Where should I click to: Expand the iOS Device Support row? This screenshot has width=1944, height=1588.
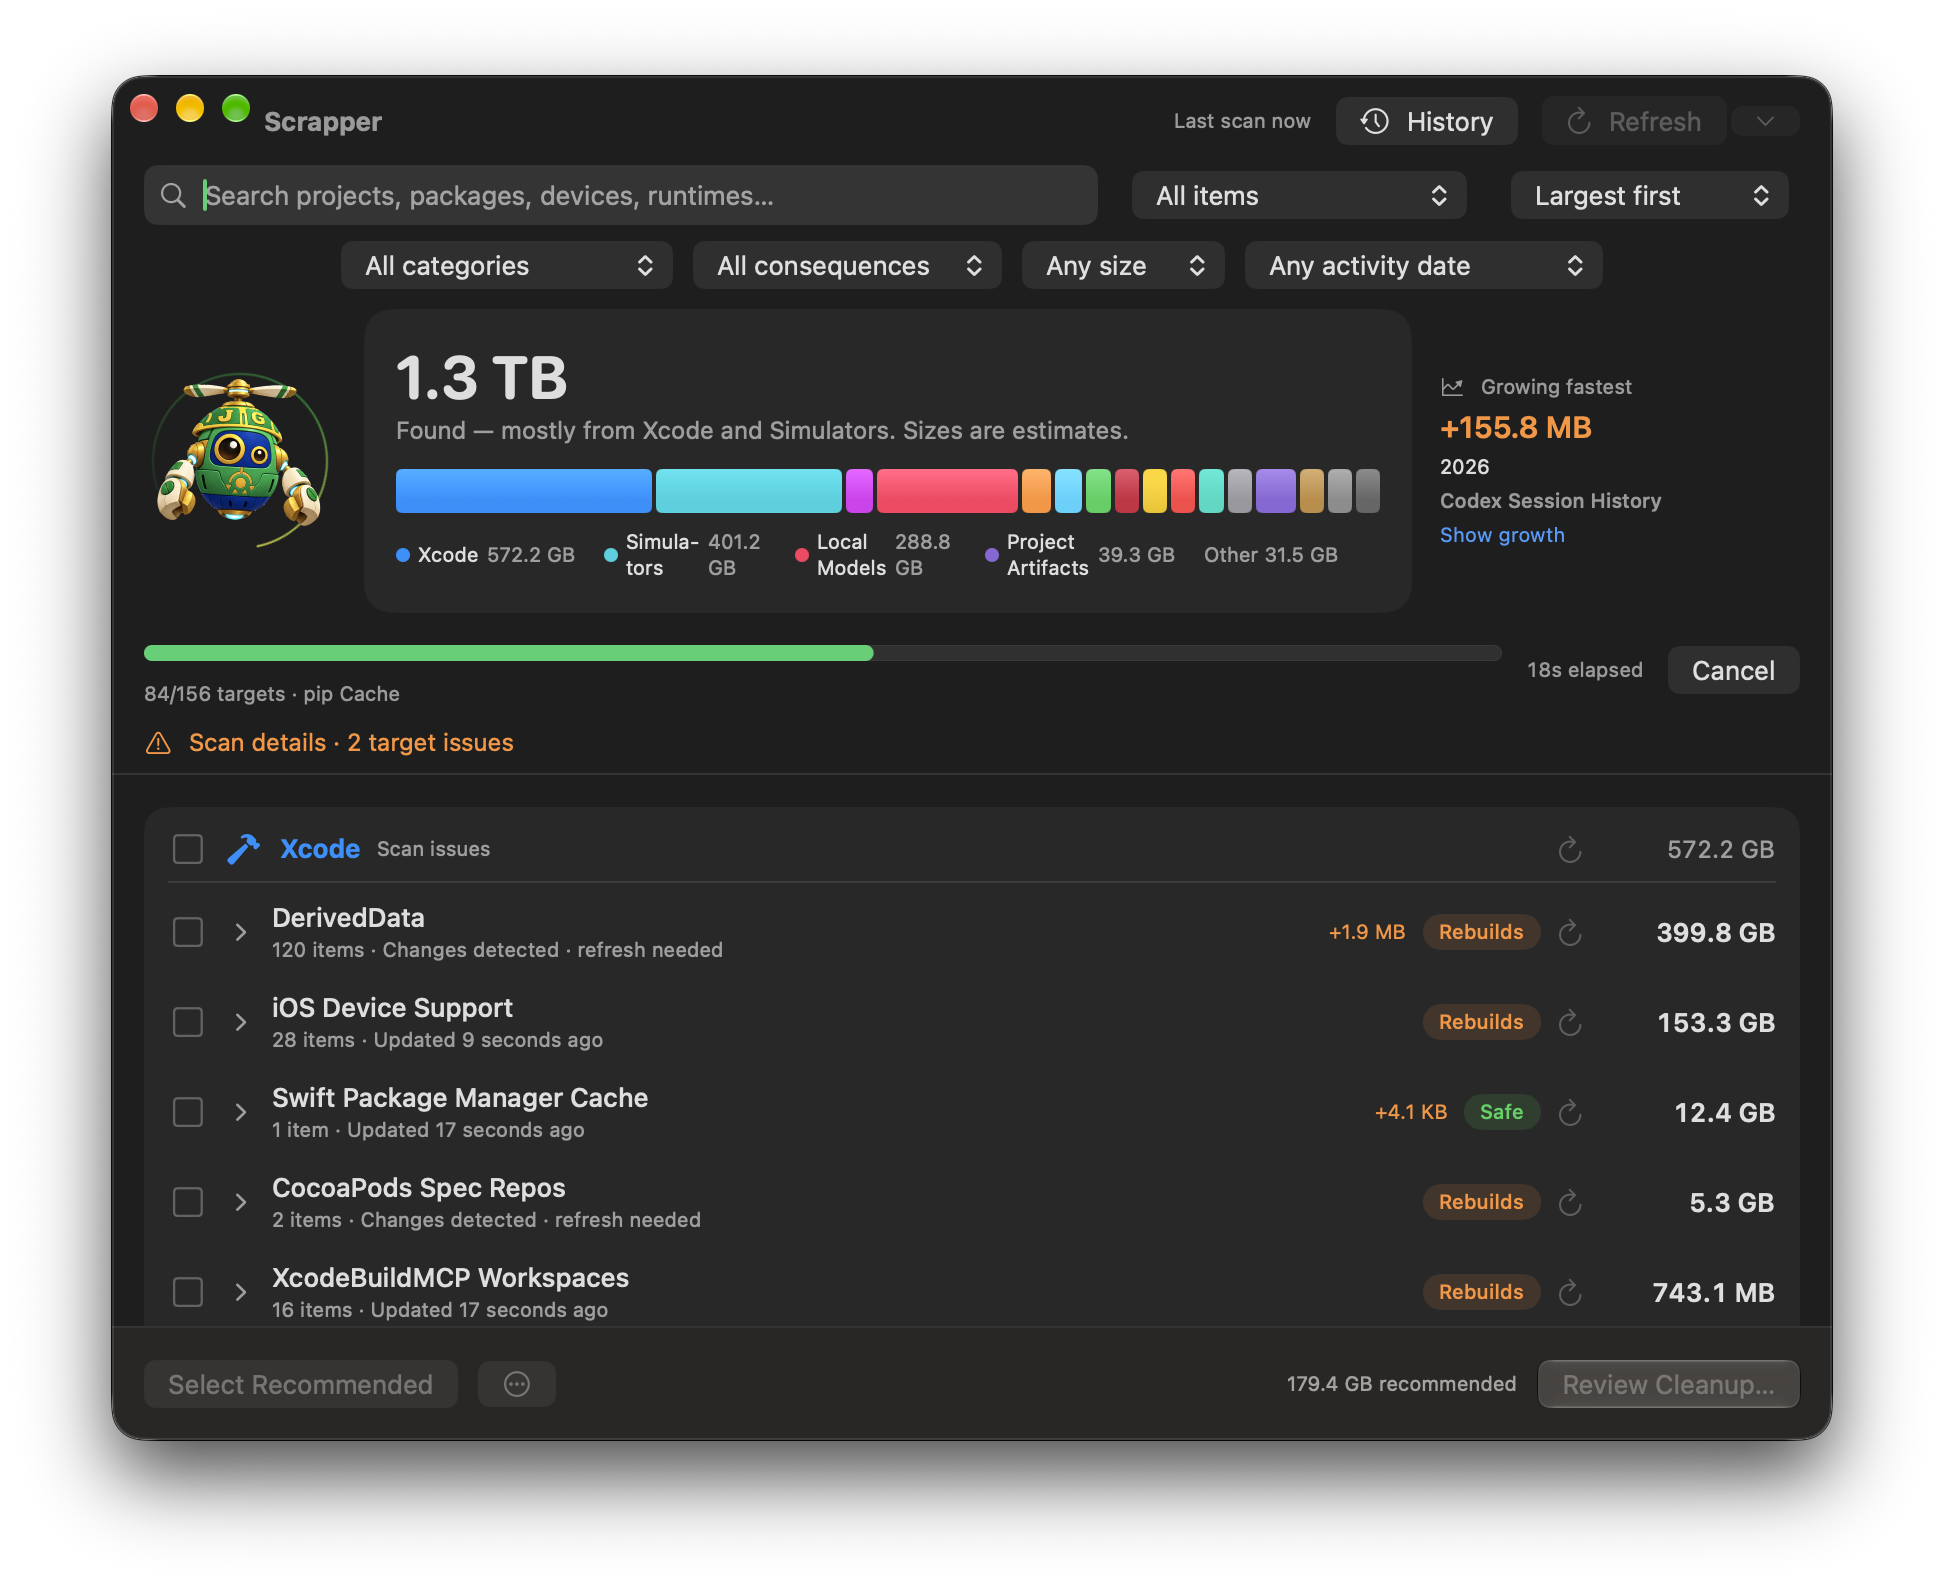point(240,1022)
